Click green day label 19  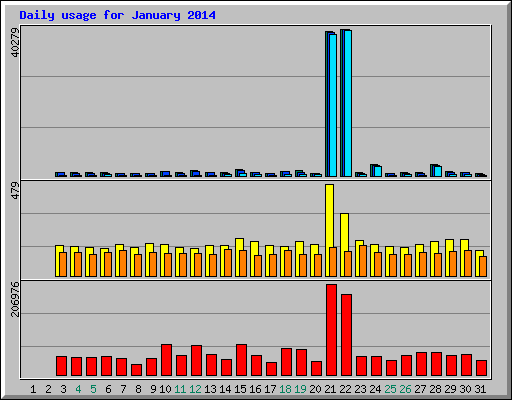[300, 389]
